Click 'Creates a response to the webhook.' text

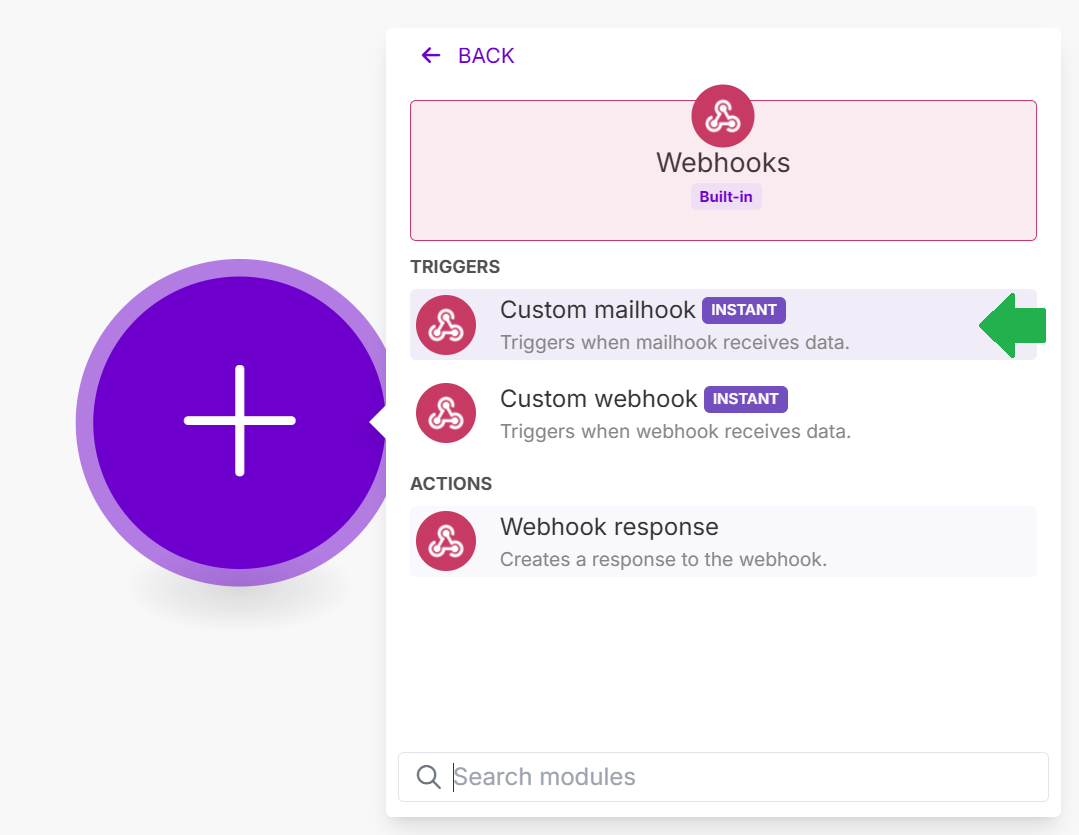coord(663,560)
